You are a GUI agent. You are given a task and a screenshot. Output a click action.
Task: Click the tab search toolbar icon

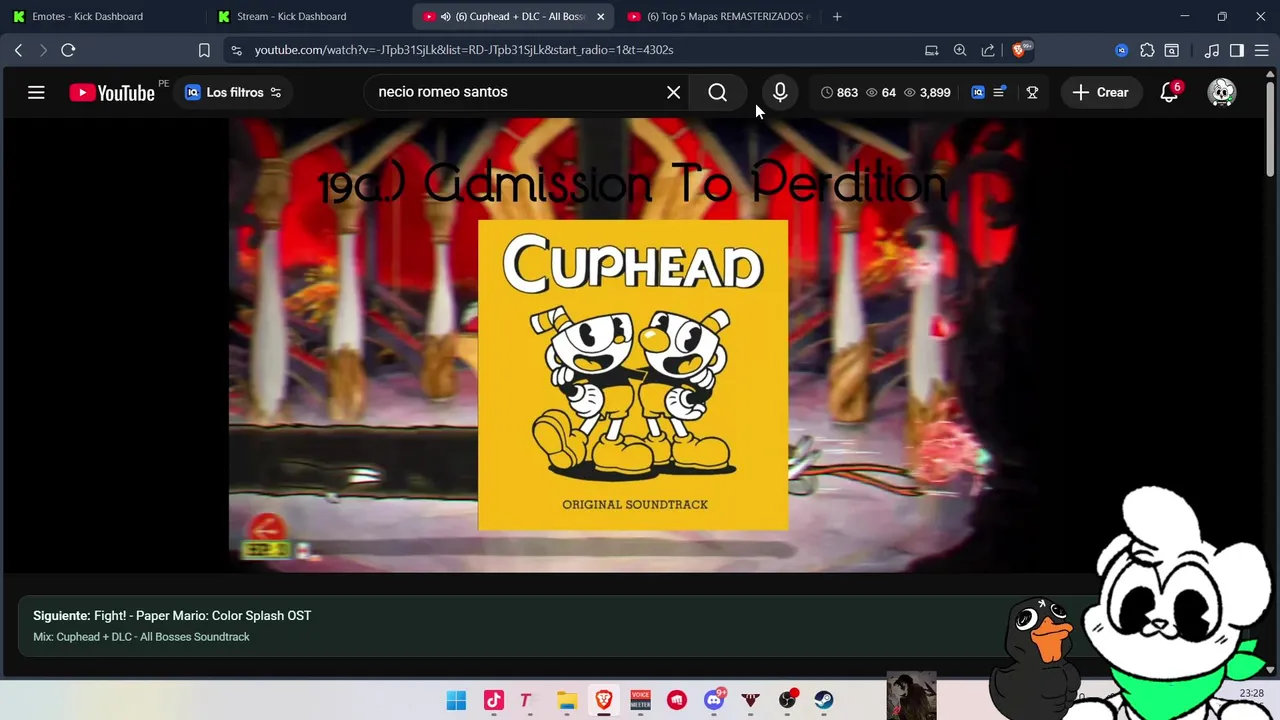[x=1172, y=50]
